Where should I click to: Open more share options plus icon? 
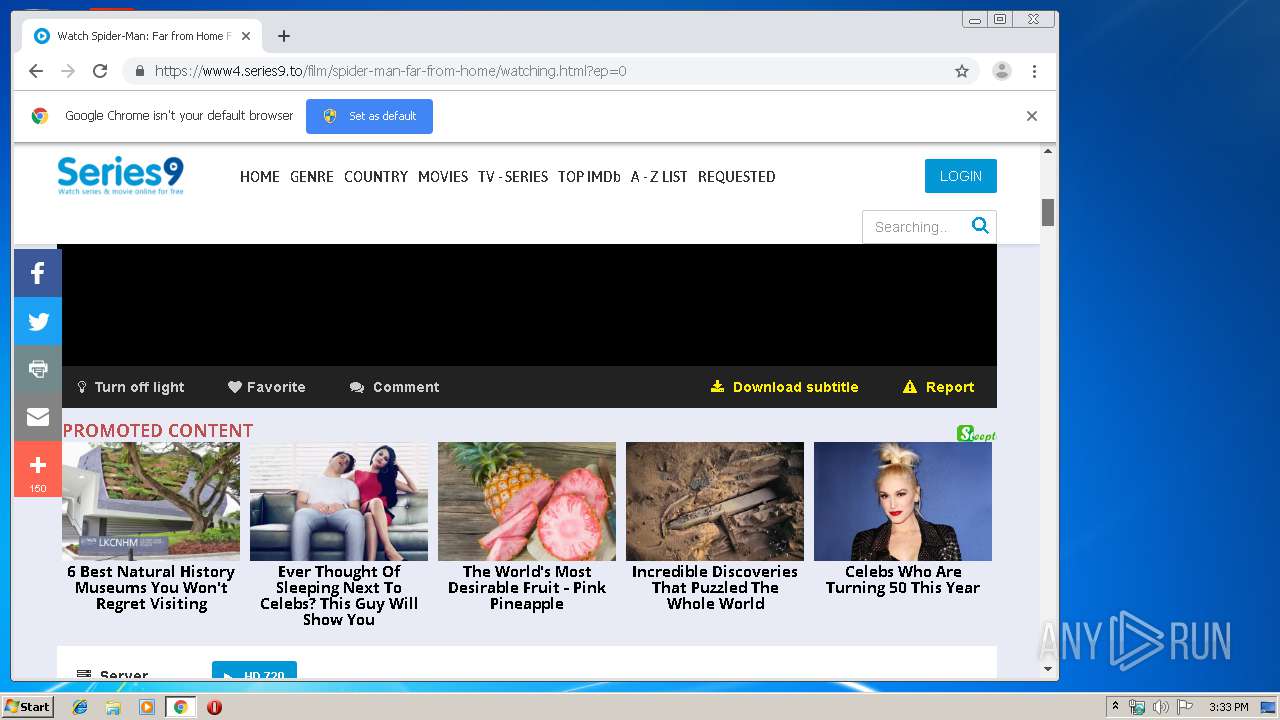[x=38, y=469]
